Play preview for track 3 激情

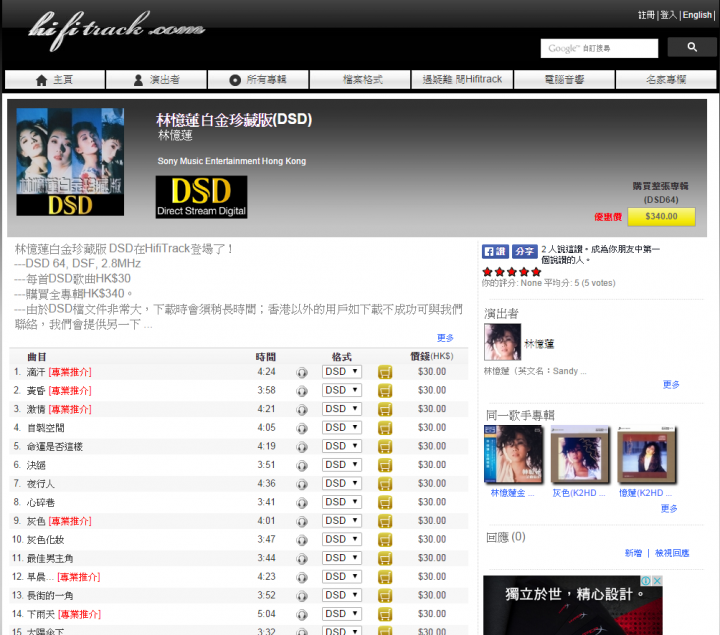click(302, 410)
